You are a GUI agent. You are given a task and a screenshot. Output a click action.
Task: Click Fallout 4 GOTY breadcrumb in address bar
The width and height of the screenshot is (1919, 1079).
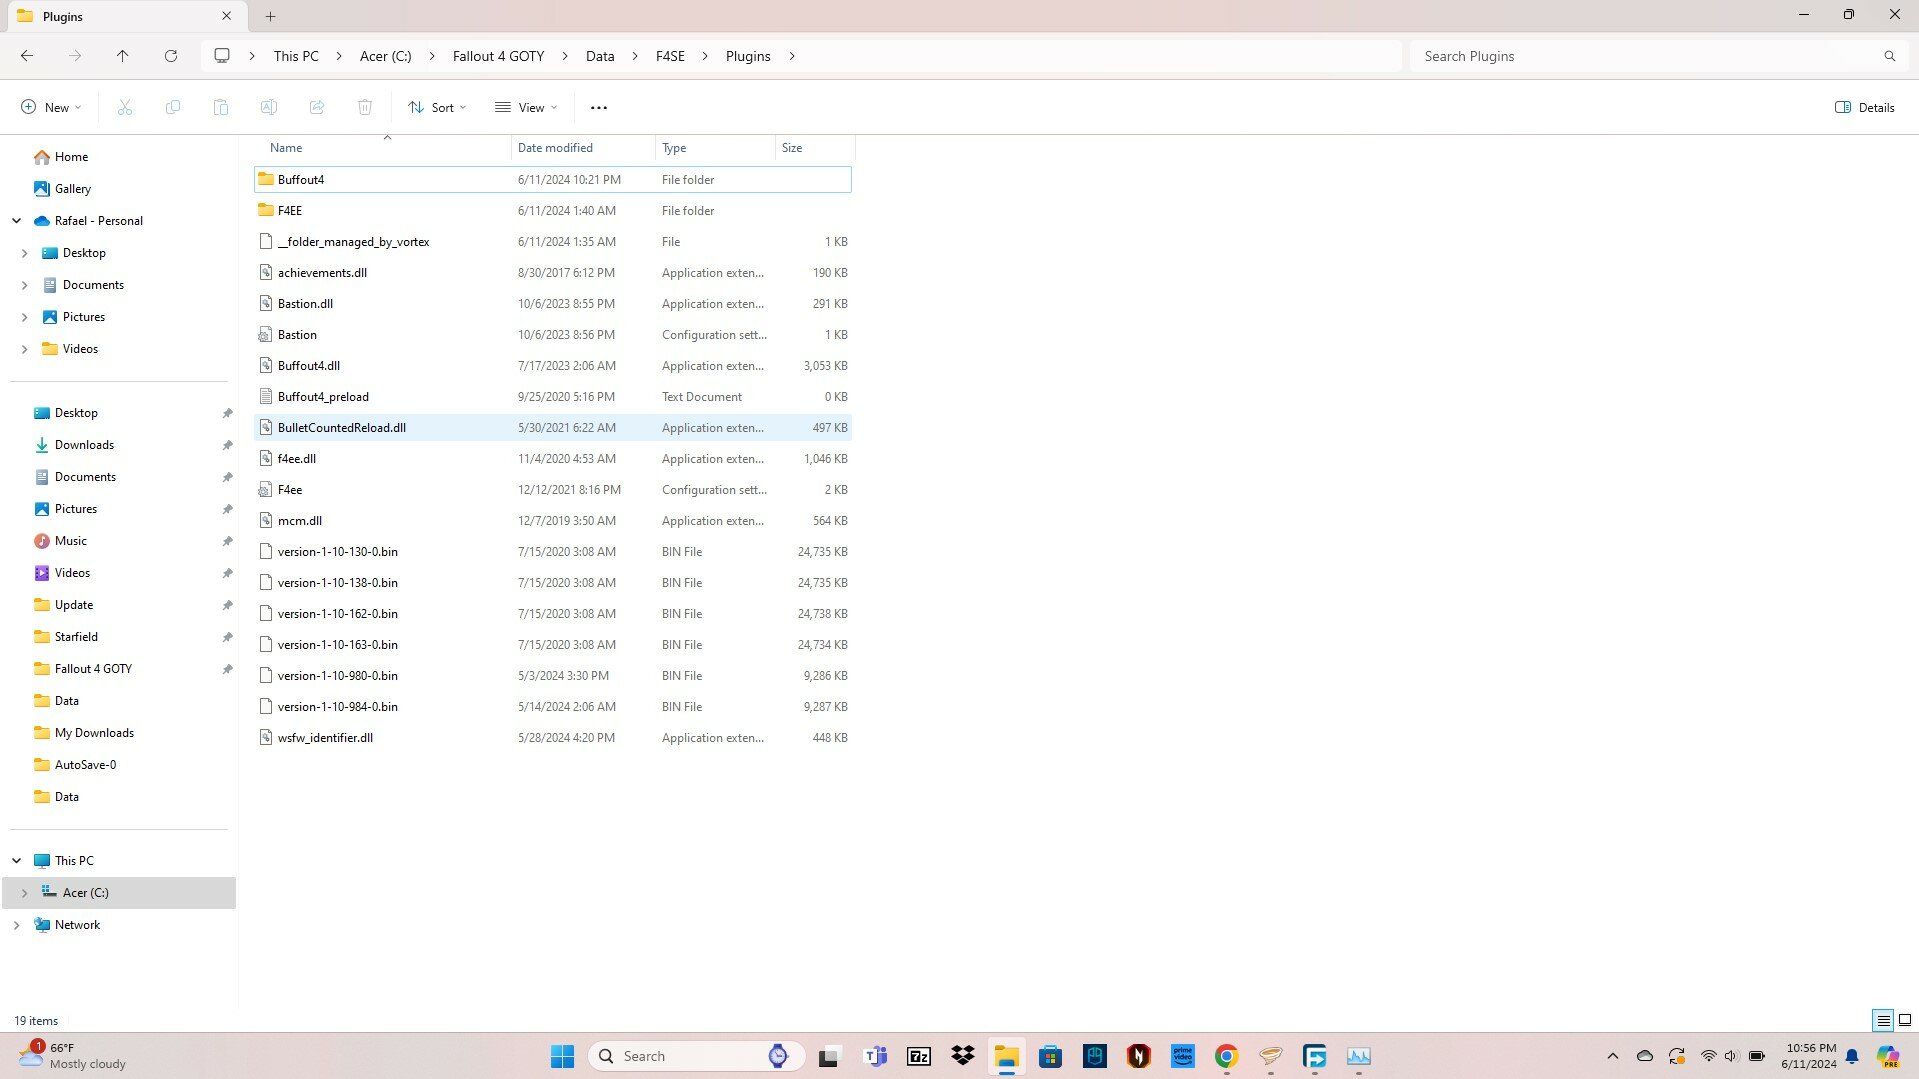(x=498, y=56)
